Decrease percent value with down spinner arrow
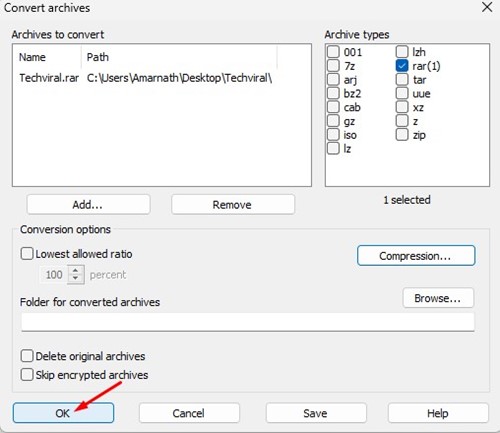 (x=76, y=279)
